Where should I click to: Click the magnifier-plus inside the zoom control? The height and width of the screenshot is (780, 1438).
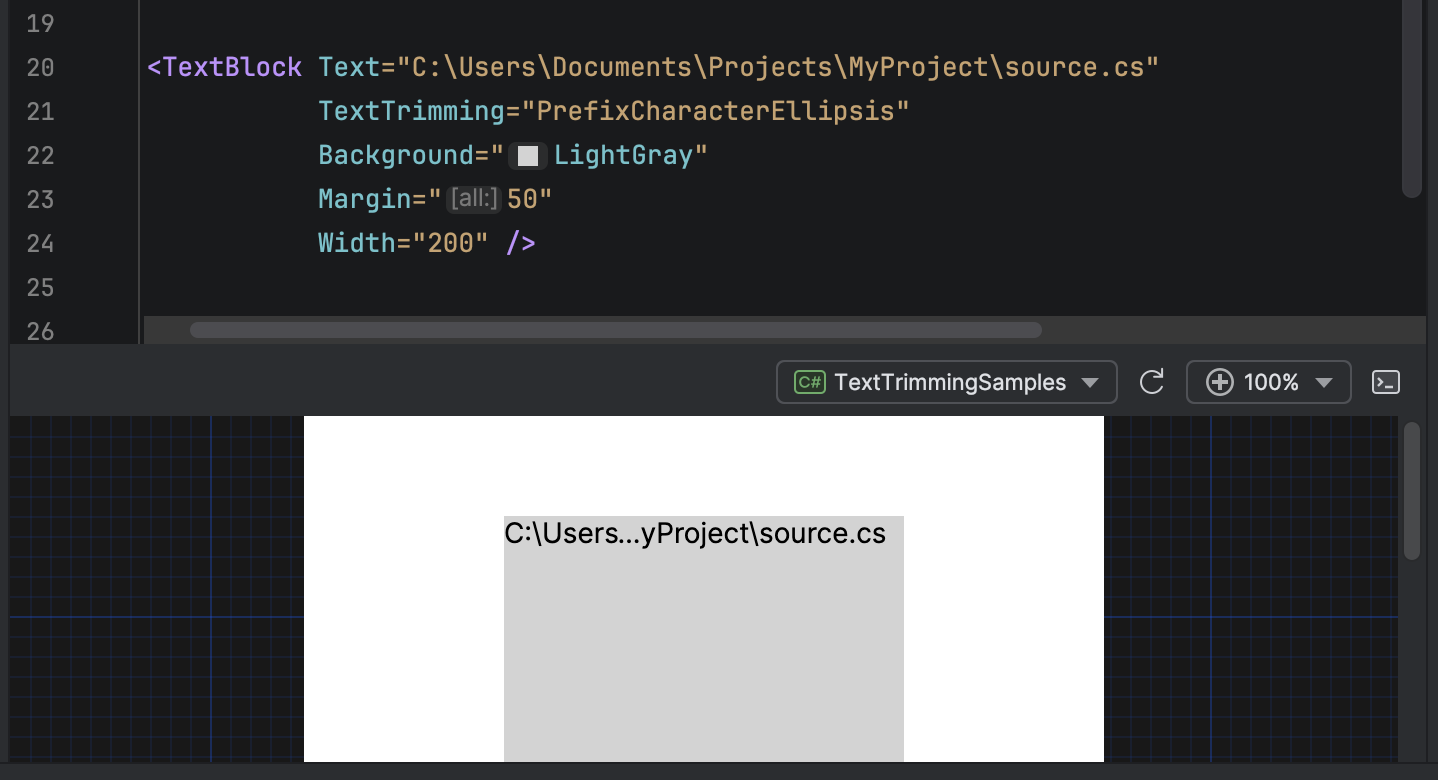pos(1220,382)
